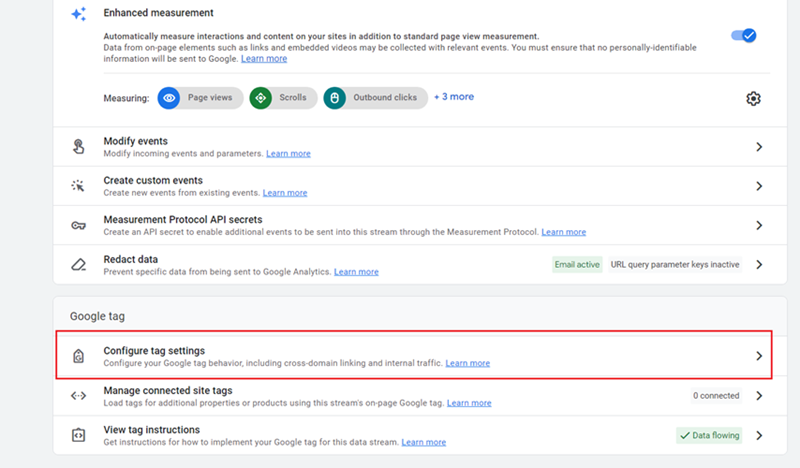This screenshot has height=468, width=800.
Task: Click the Modify events hand icon
Action: point(78,146)
